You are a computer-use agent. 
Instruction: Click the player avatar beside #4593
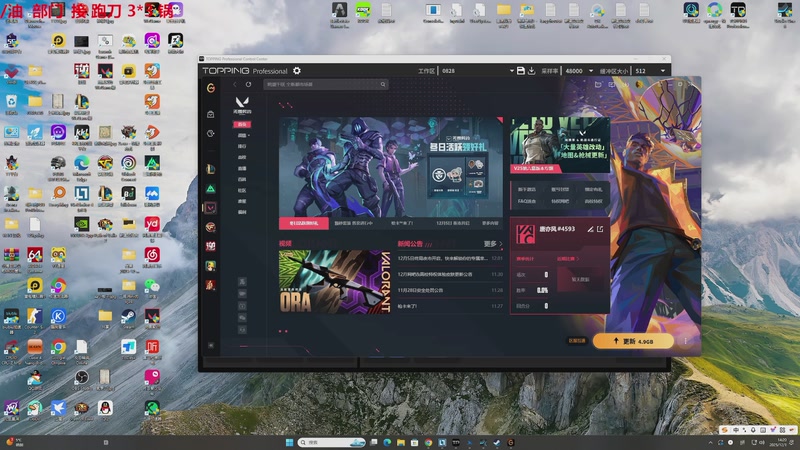[x=526, y=235]
